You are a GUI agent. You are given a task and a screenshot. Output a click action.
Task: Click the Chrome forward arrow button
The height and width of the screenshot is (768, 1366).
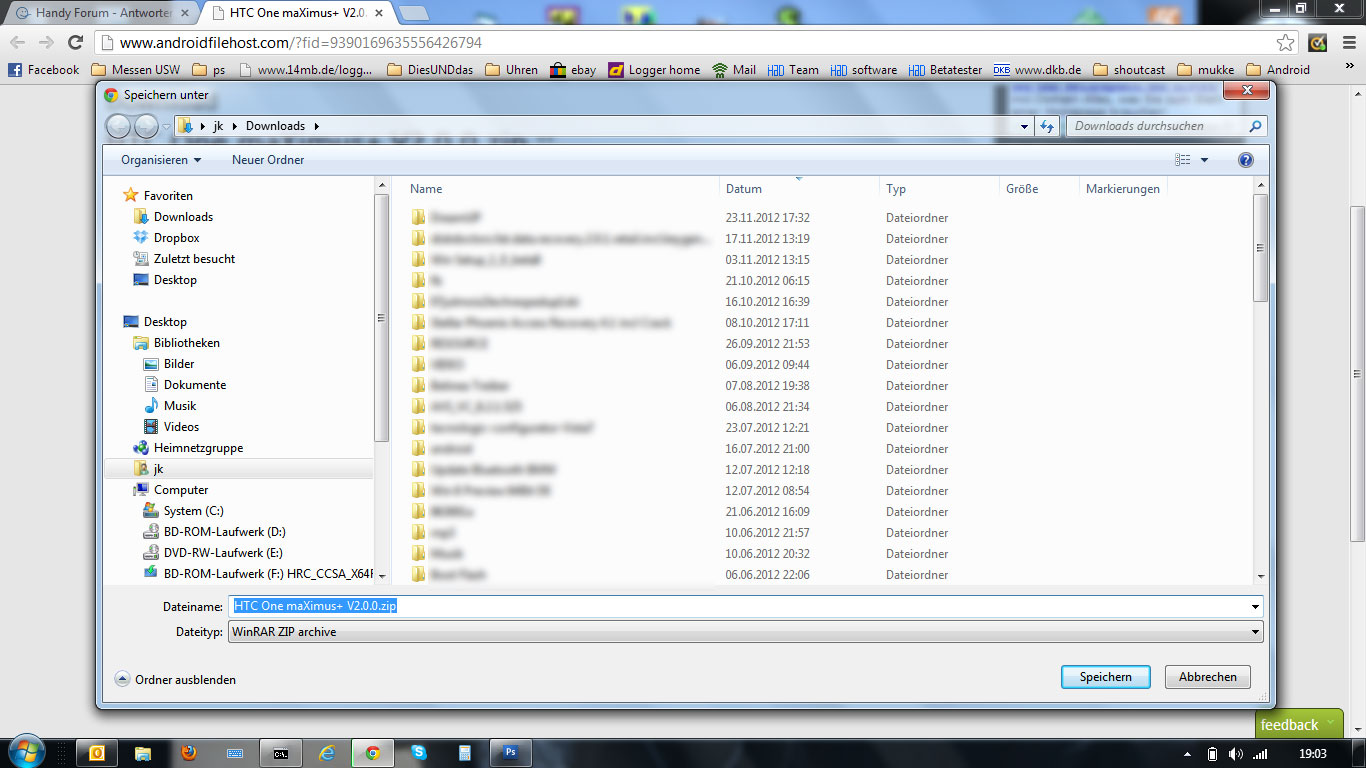[46, 42]
